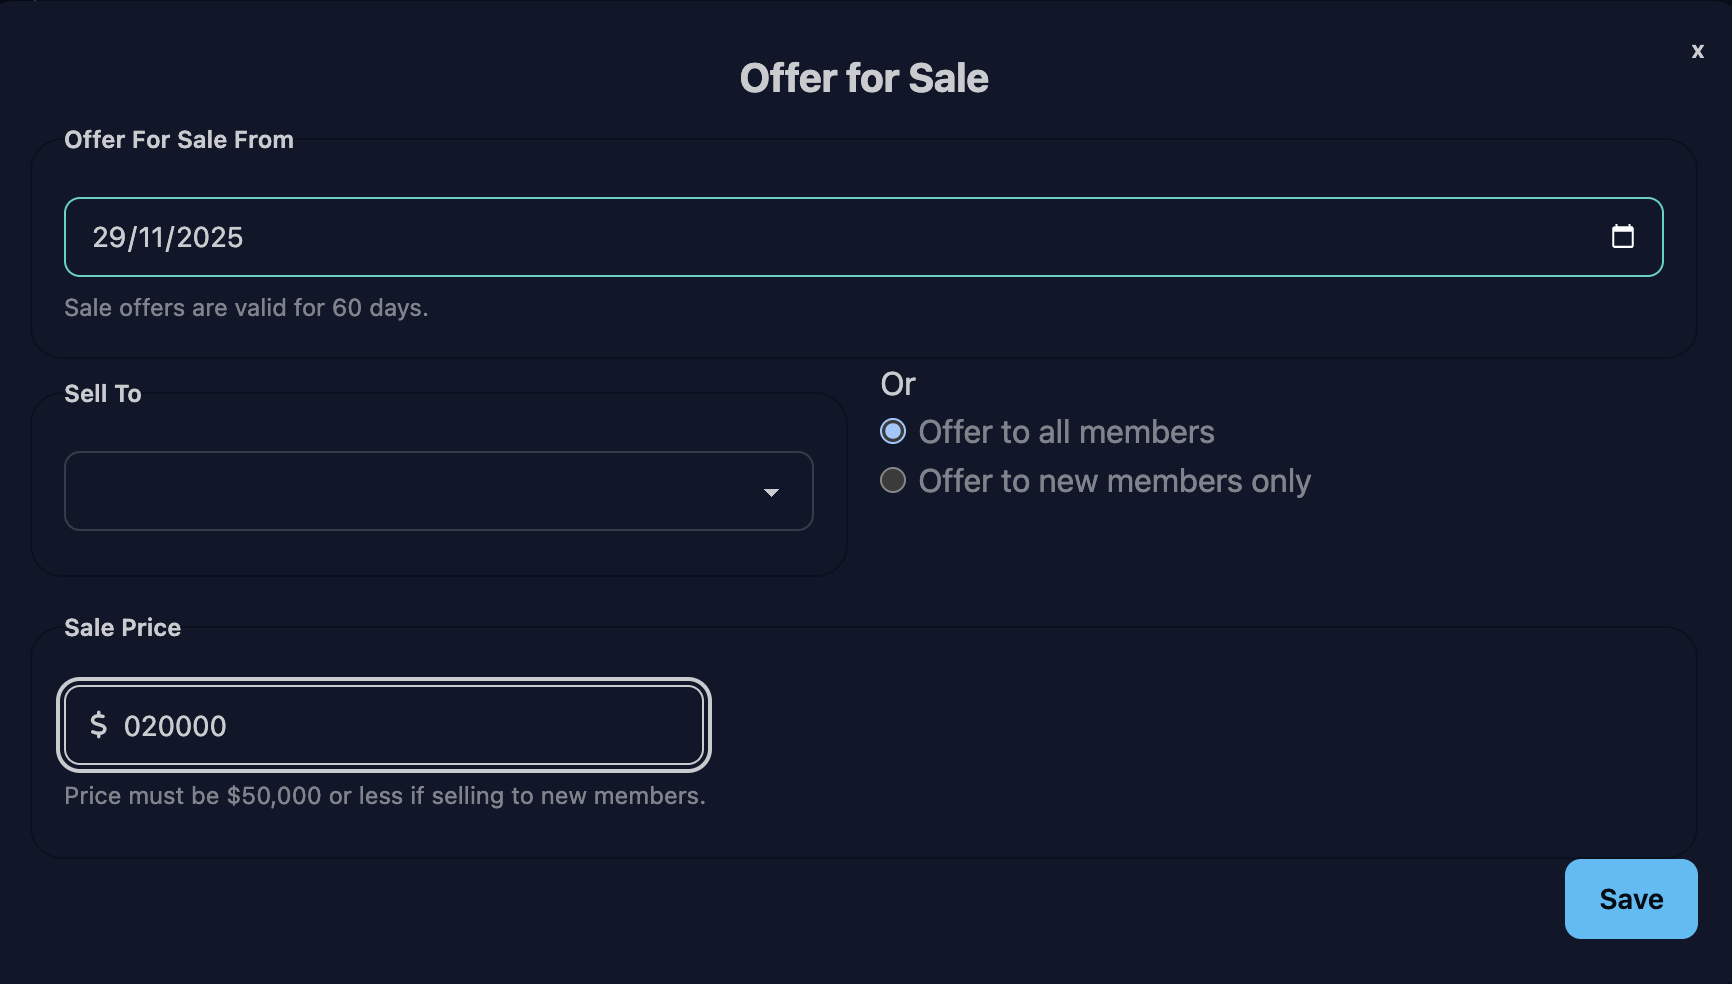Close the Offer for Sale dialog
Image resolution: width=1732 pixels, height=984 pixels.
(x=1697, y=51)
